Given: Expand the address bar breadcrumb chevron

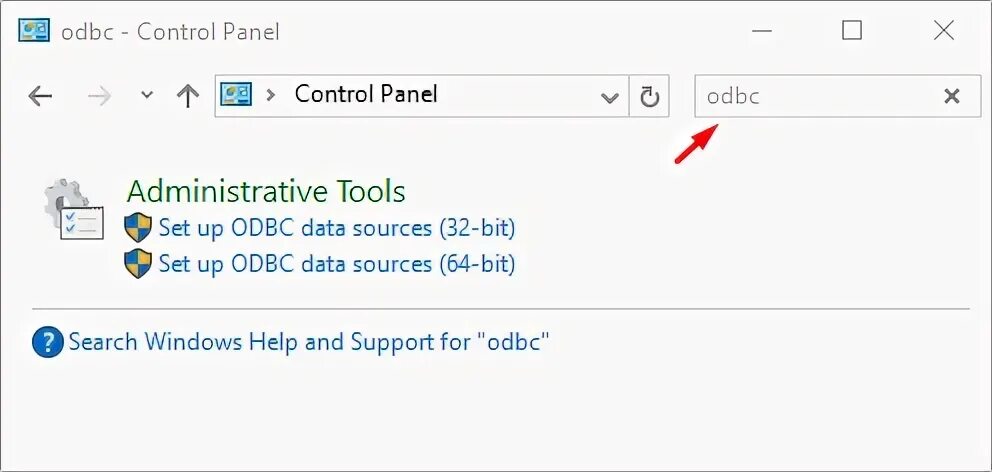Looking at the screenshot, I should [x=270, y=95].
